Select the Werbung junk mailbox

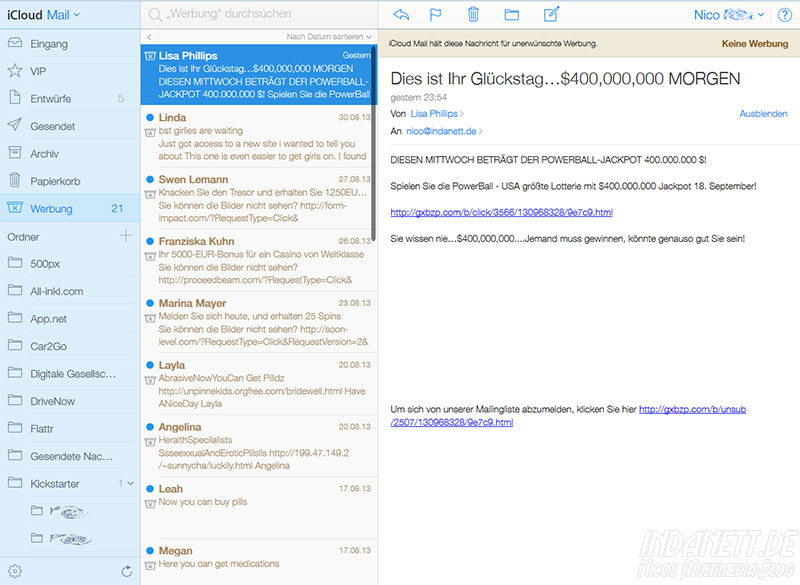(x=70, y=208)
